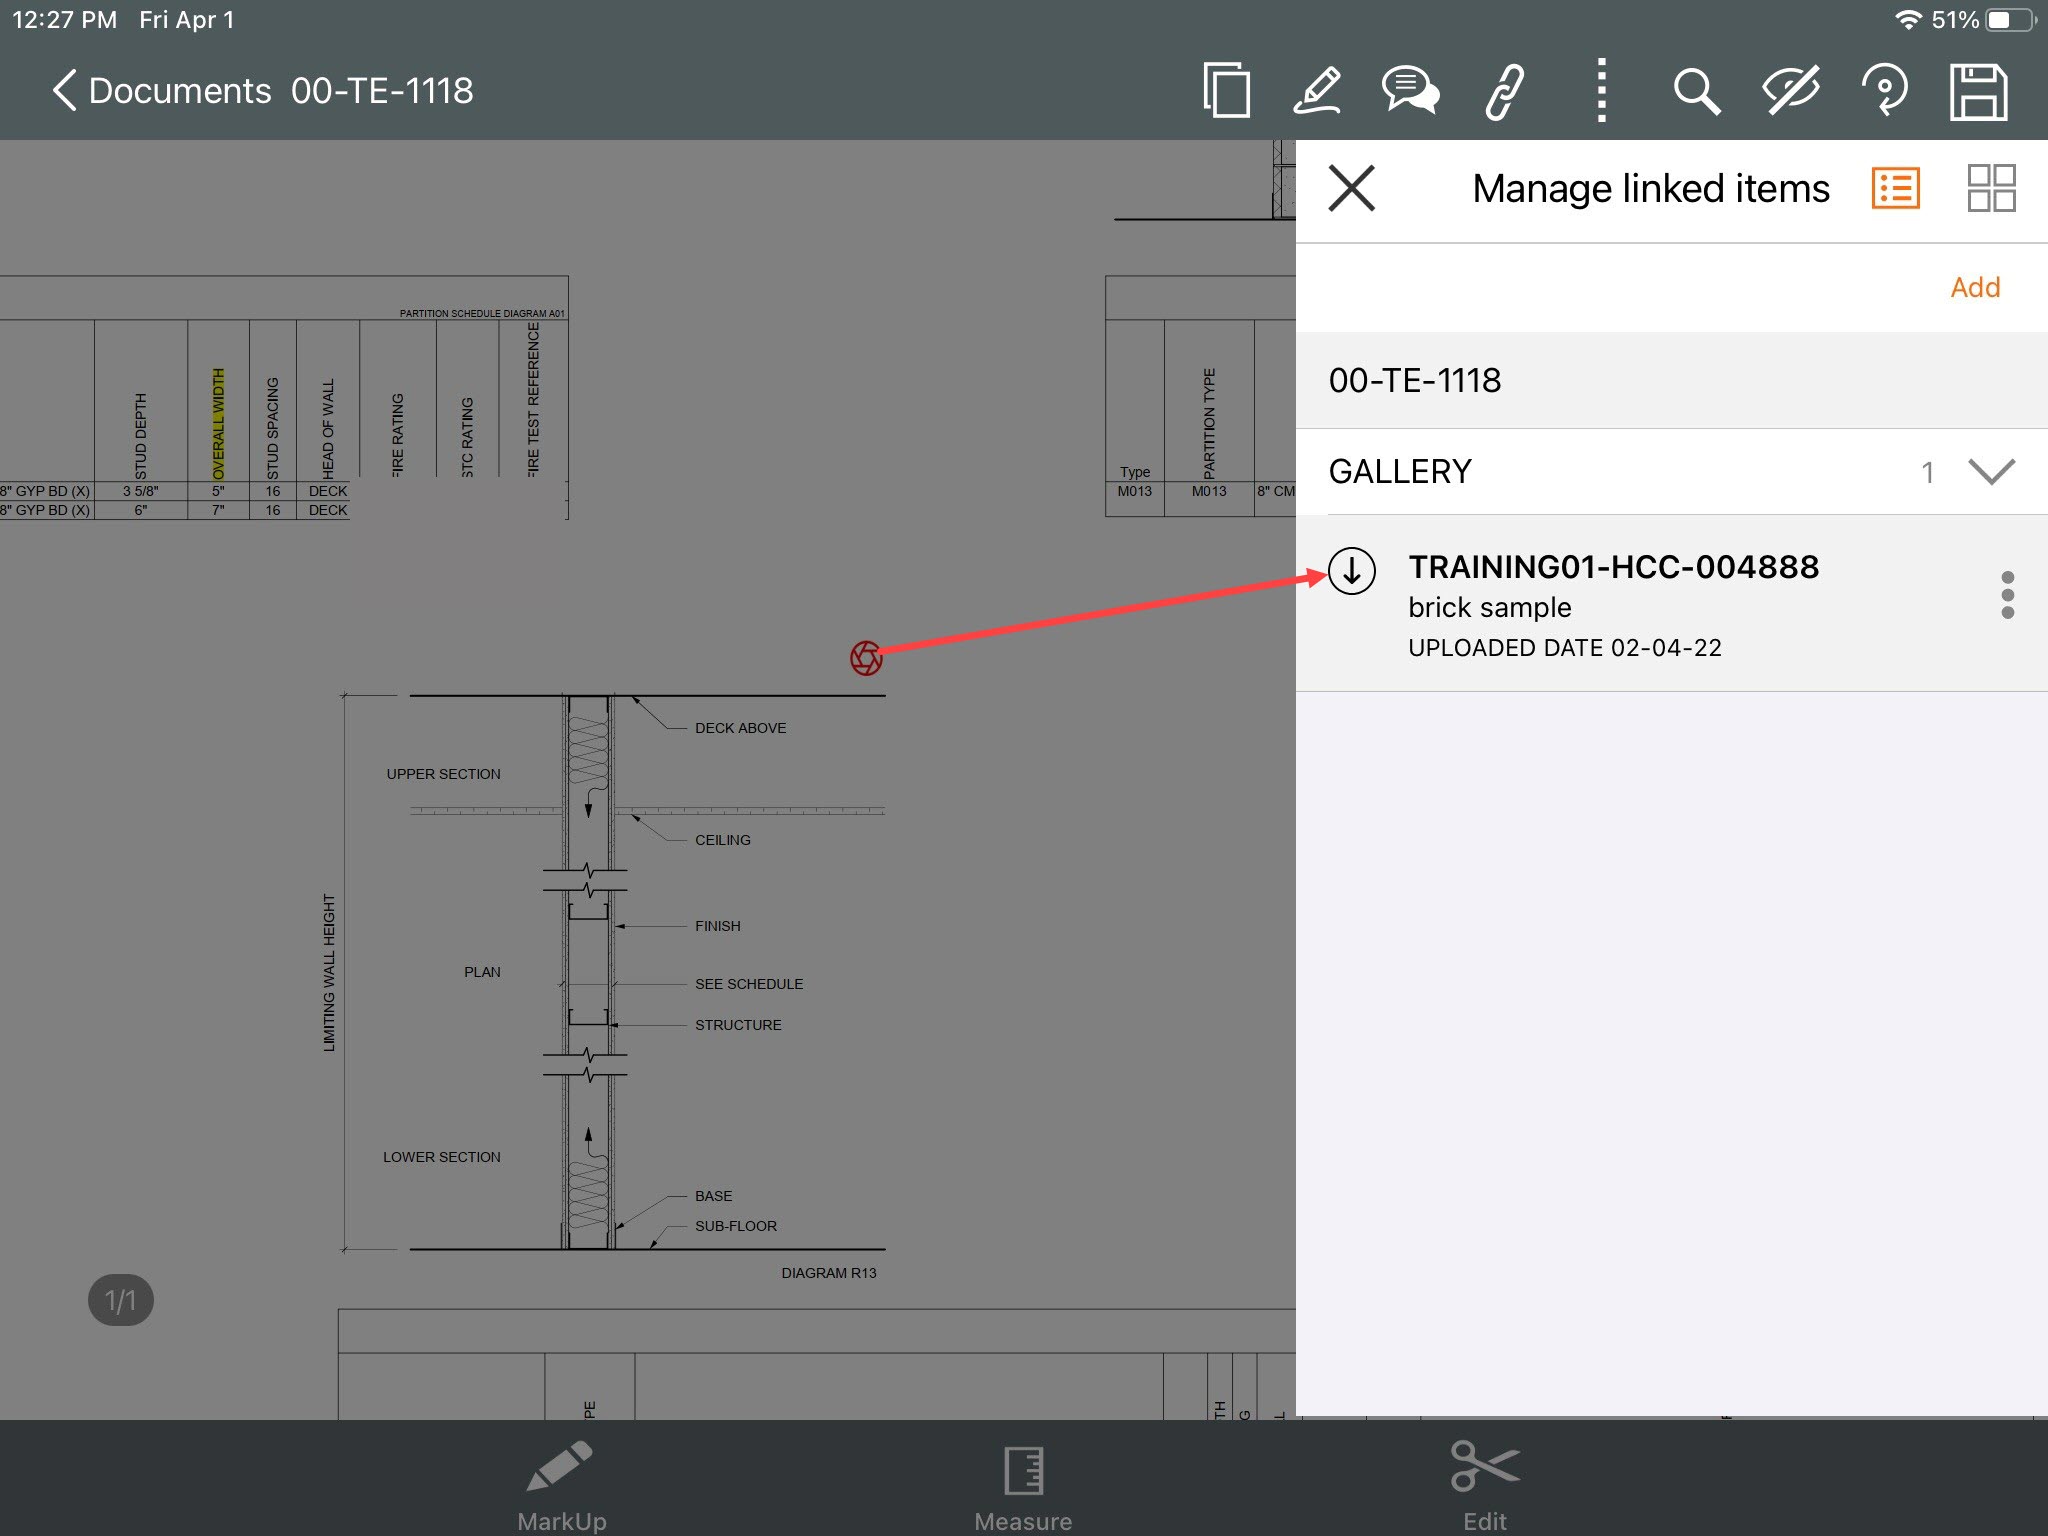This screenshot has height=1536, width=2048.
Task: Open the pages/copy icon in top toolbar
Action: pyautogui.click(x=1226, y=90)
